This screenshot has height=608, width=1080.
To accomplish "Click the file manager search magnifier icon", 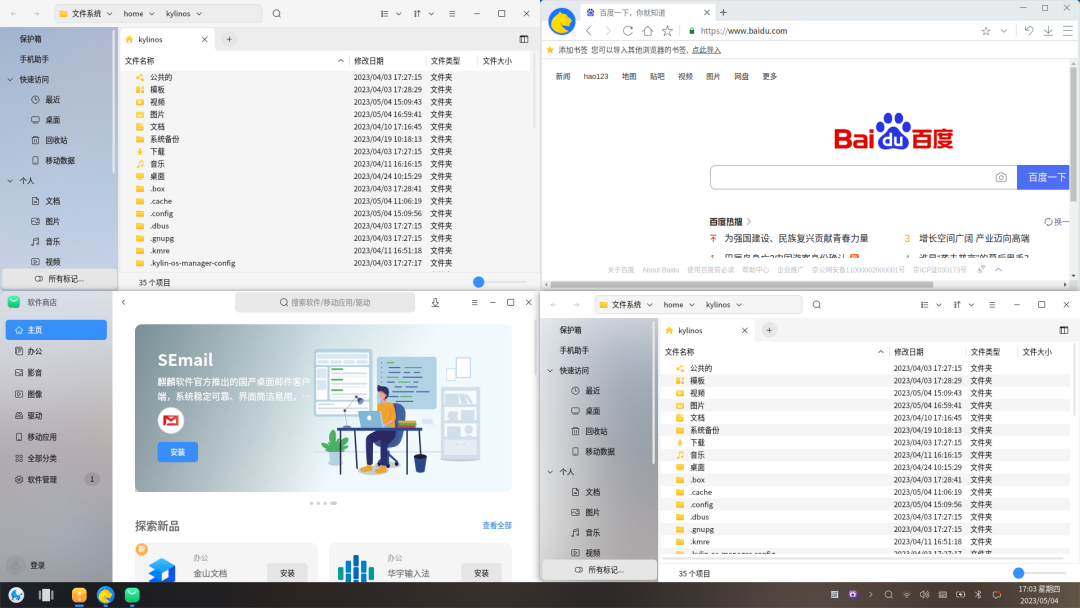I will click(277, 14).
